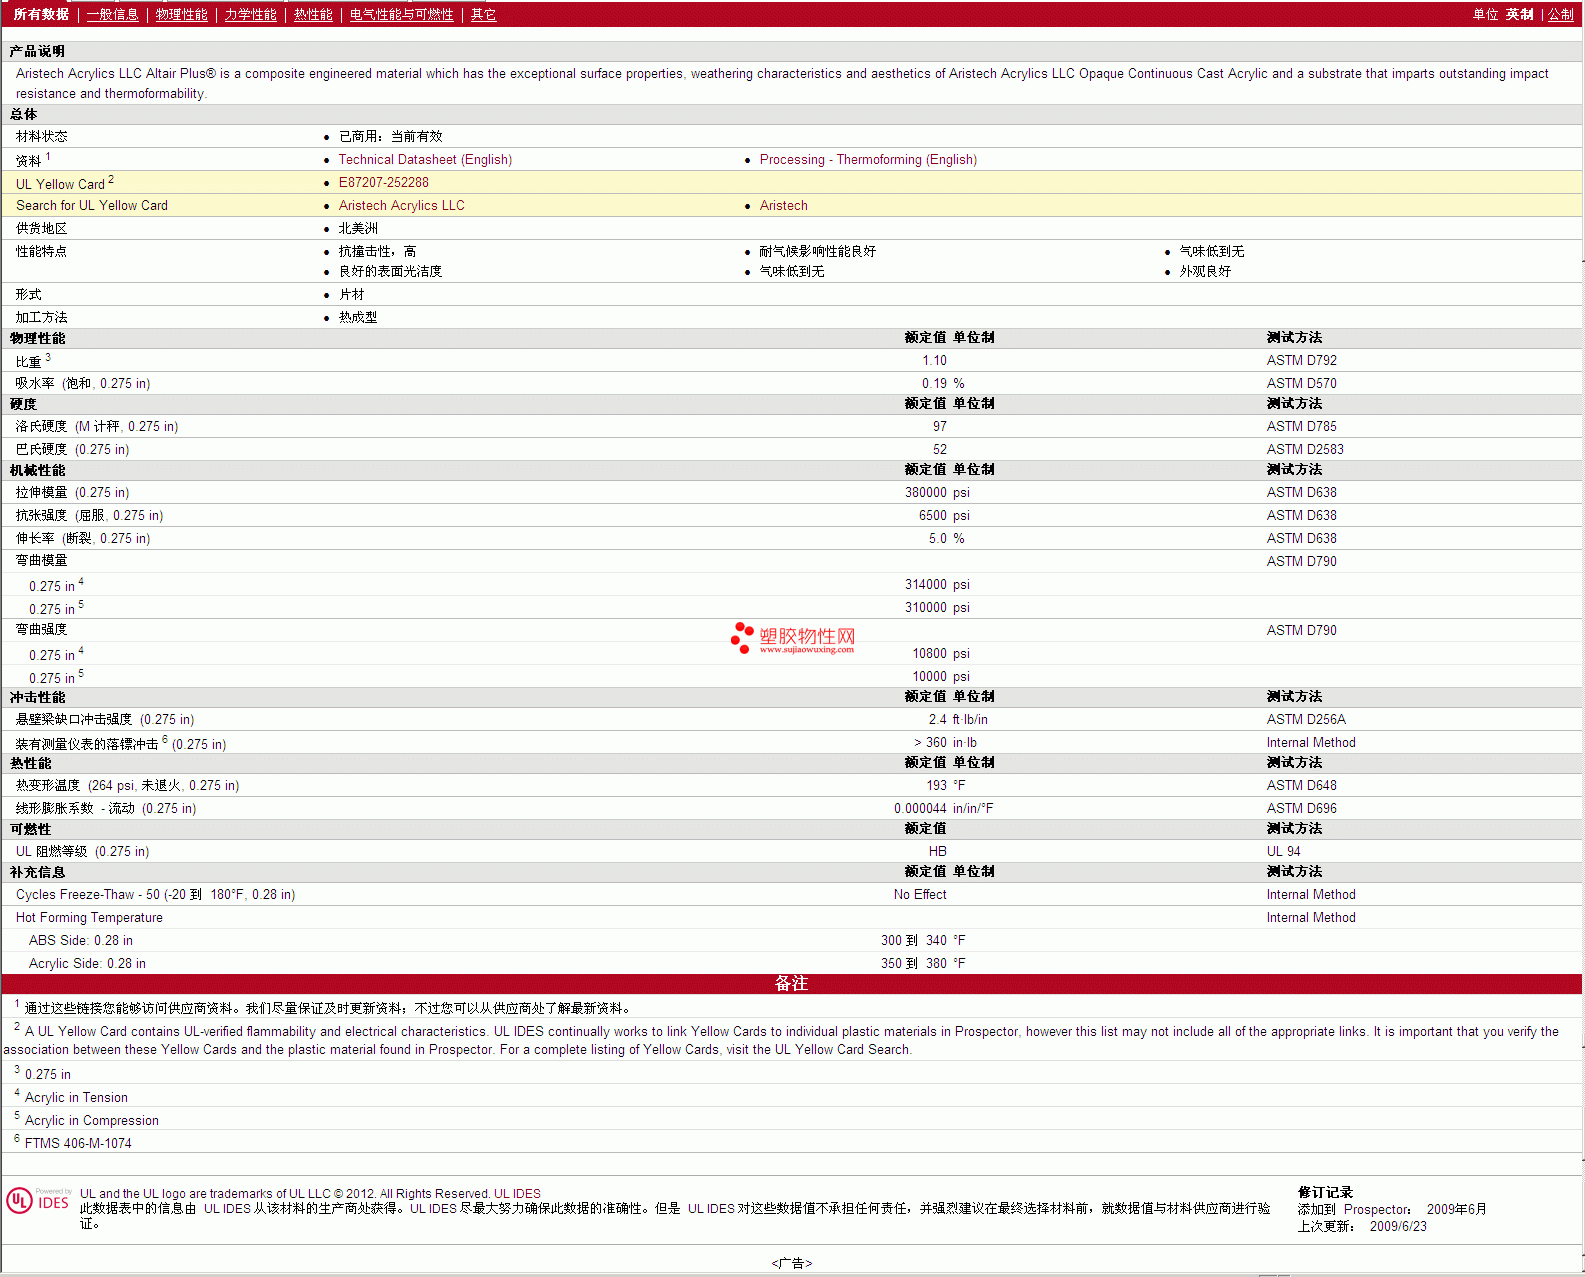Click the 350 到 380 °F value
Image resolution: width=1585 pixels, height=1277 pixels.
click(x=923, y=963)
